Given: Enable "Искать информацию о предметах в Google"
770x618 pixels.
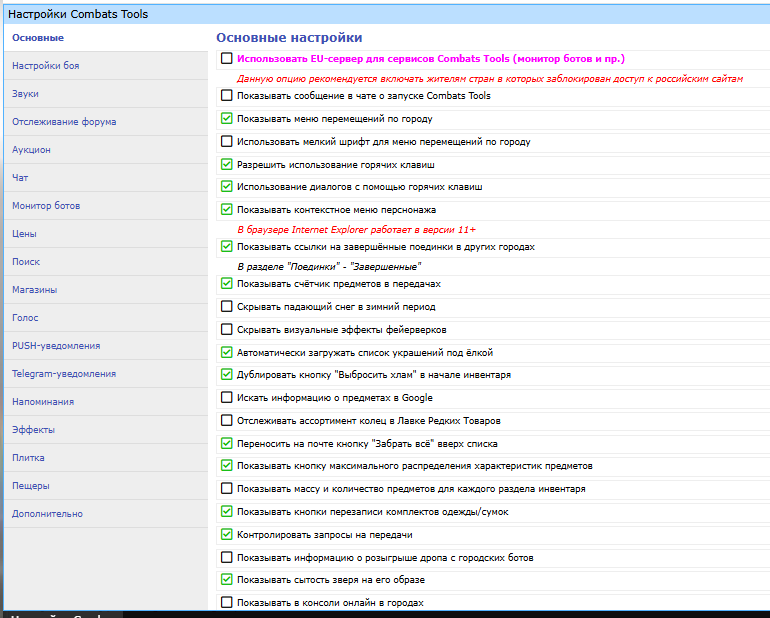Looking at the screenshot, I should (x=226, y=398).
